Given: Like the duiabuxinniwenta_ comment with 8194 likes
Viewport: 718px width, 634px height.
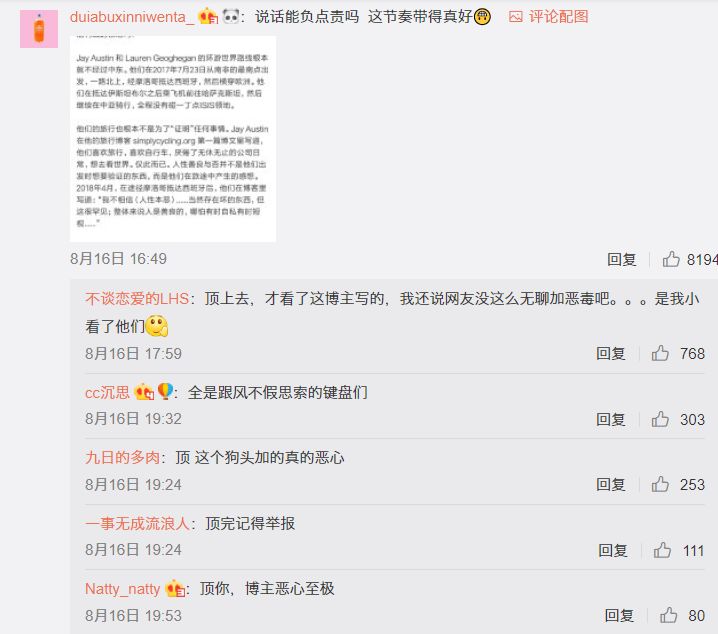Looking at the screenshot, I should tap(671, 259).
